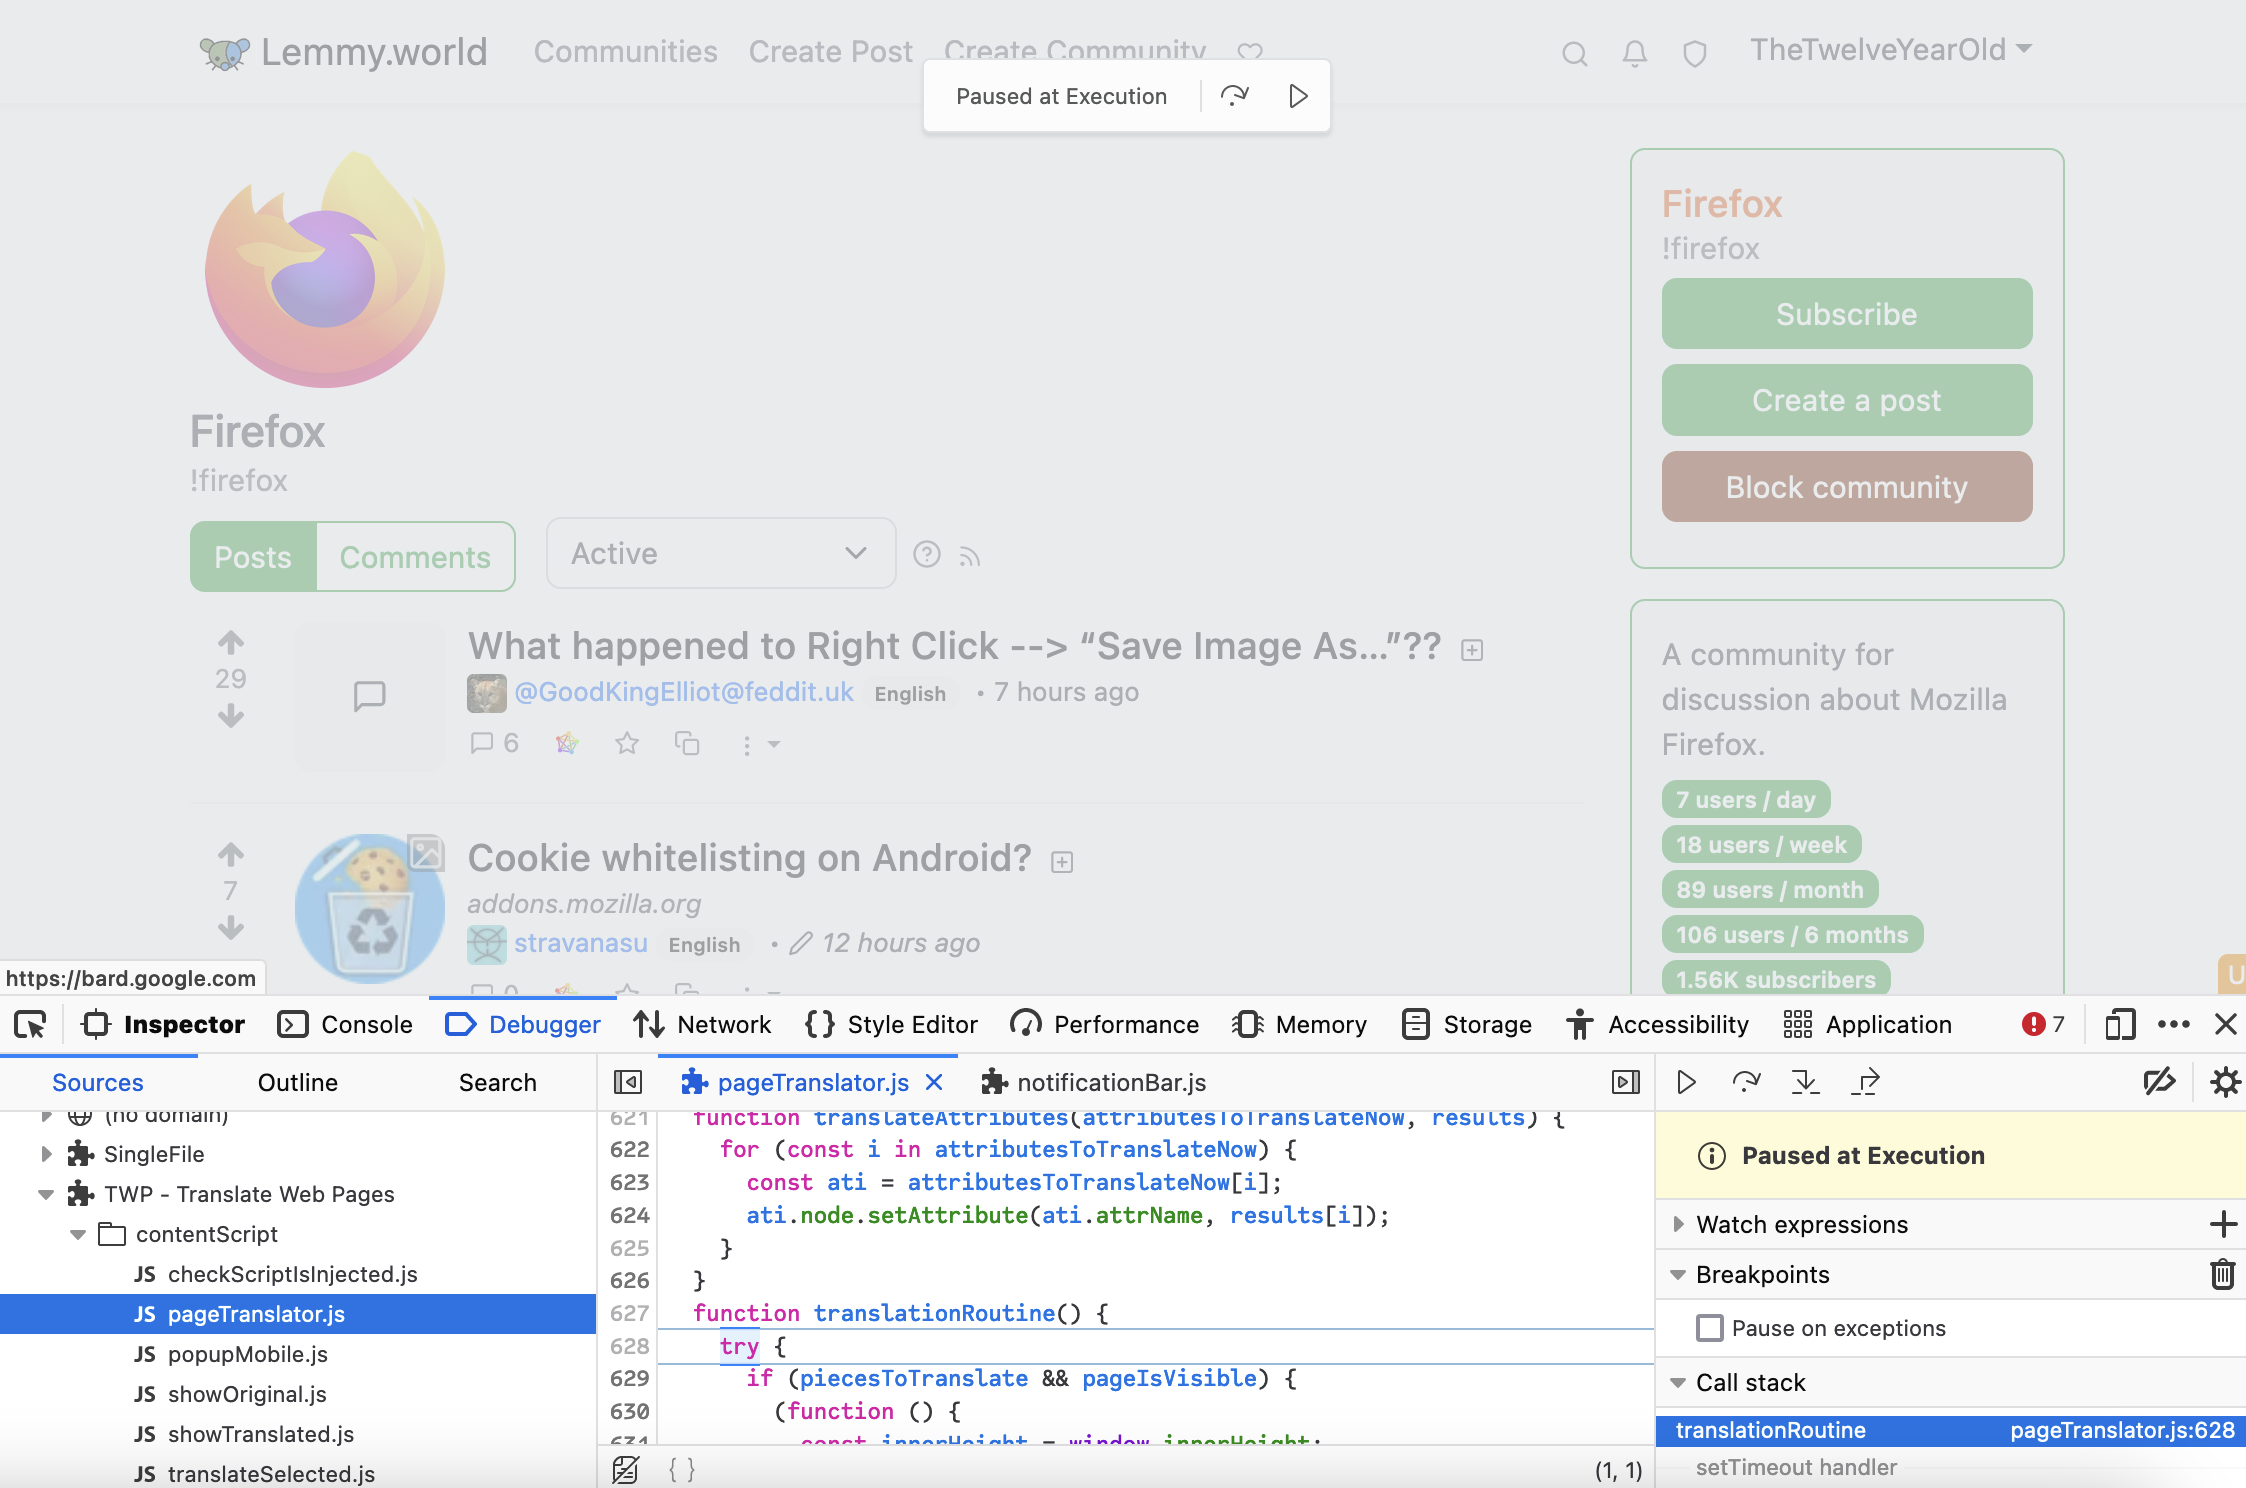Open notifications bell icon
2246x1488 pixels.
pyautogui.click(x=1635, y=53)
